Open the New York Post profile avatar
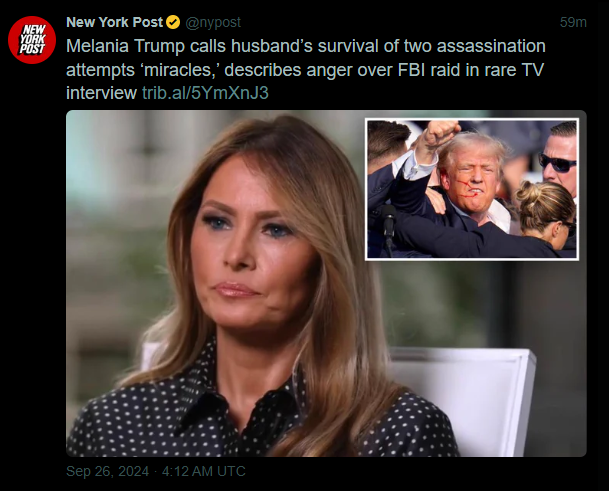The height and width of the screenshot is (491, 609). tap(32, 40)
